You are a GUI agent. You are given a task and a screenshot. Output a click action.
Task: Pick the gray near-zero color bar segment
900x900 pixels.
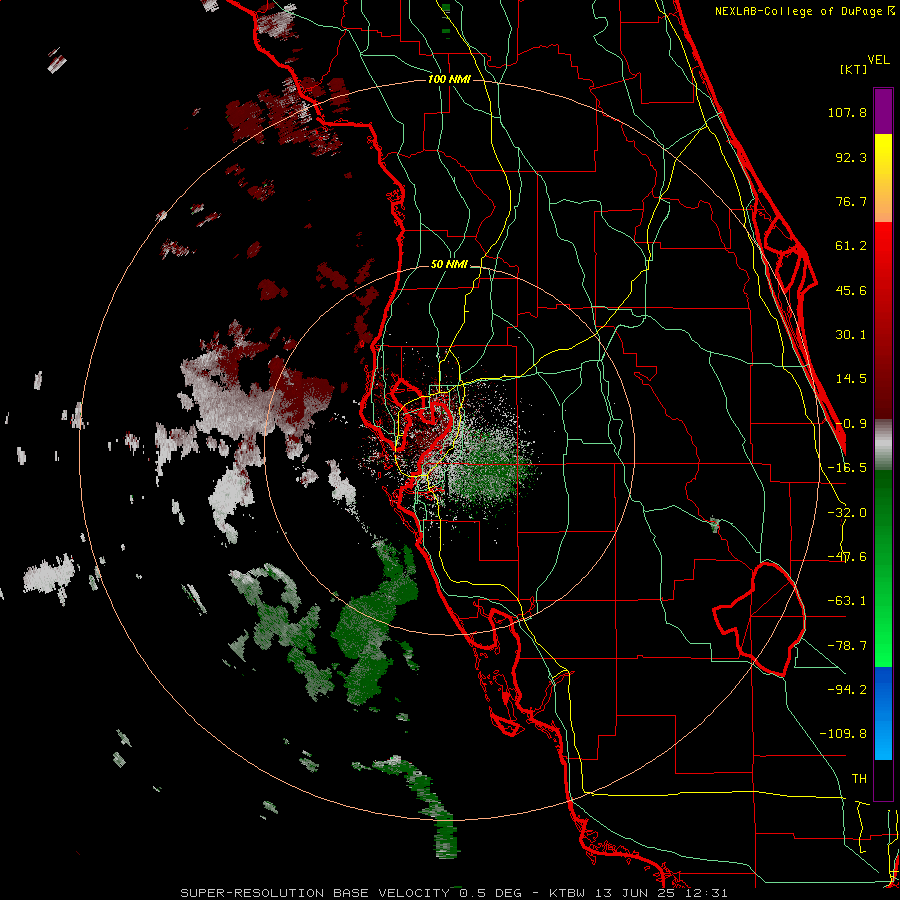tap(883, 445)
